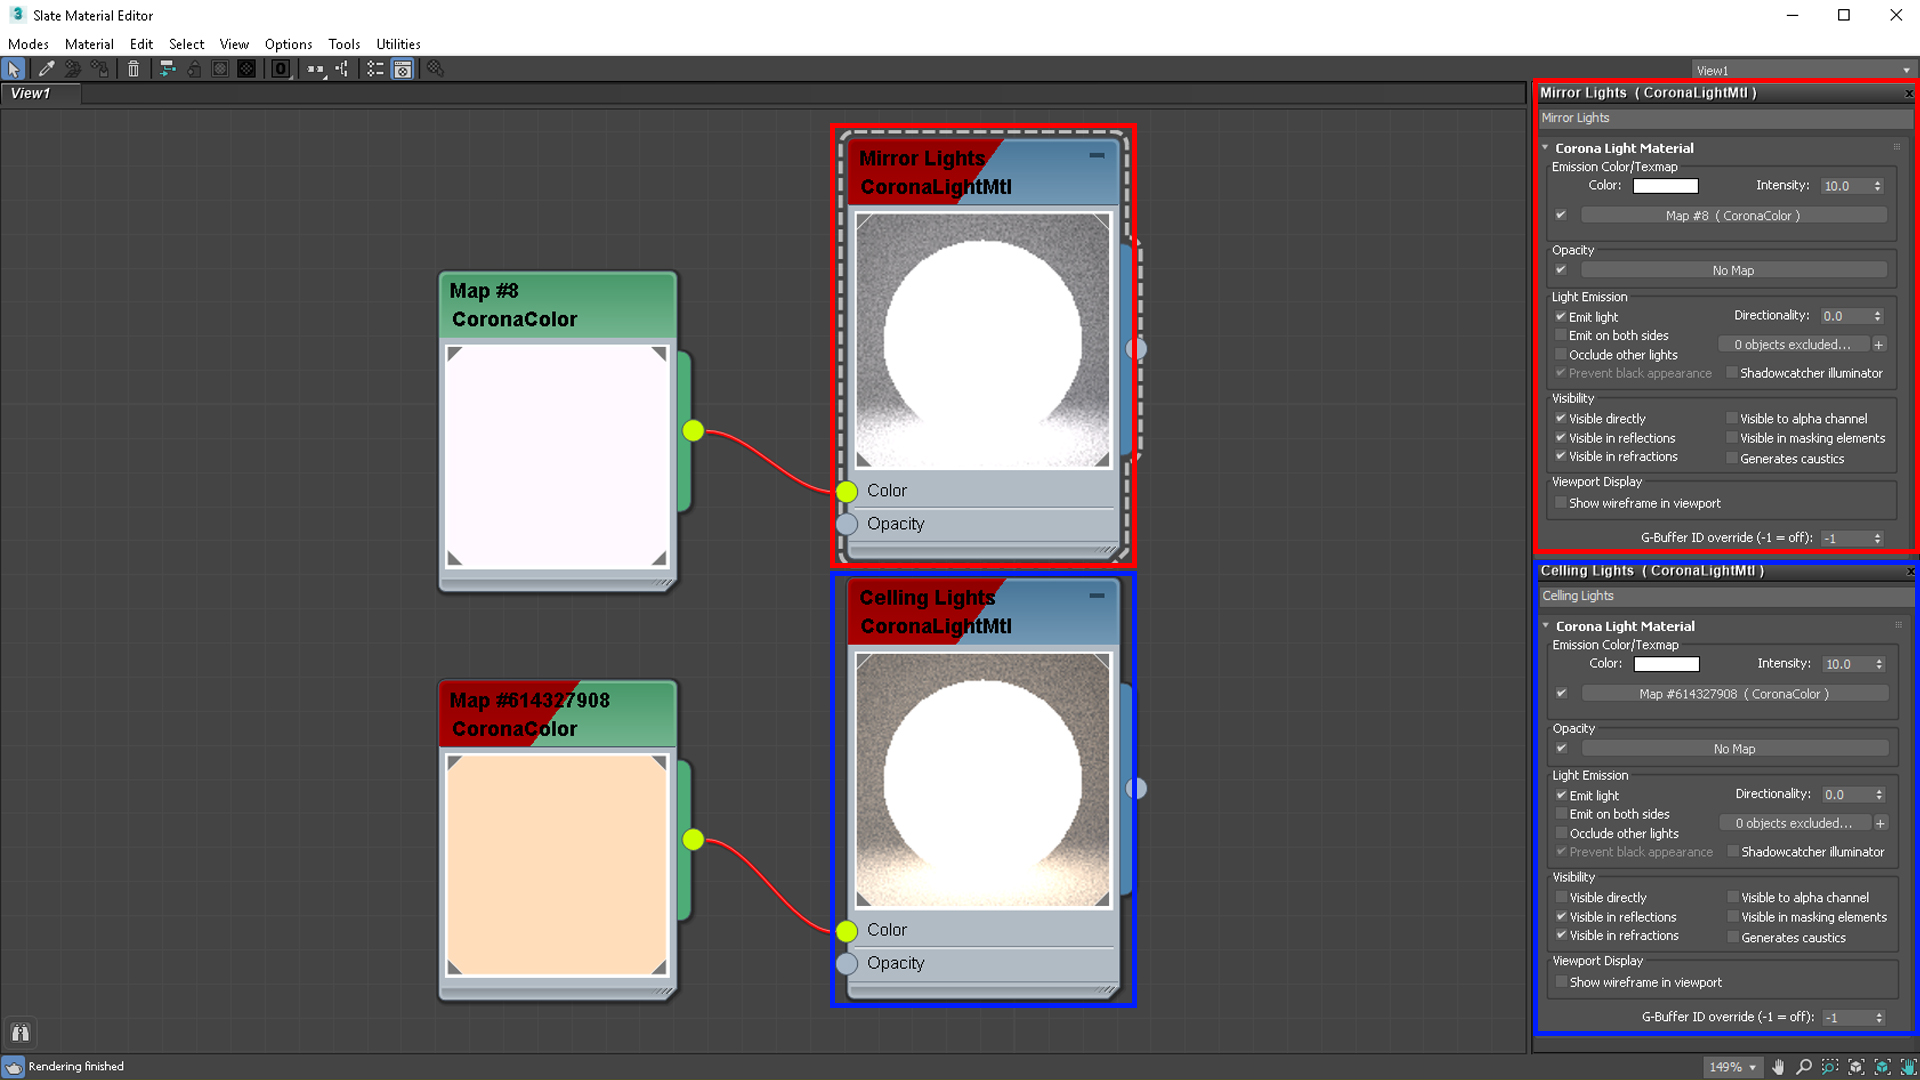This screenshot has width=1920, height=1080.
Task: Open the Material menu
Action: click(89, 44)
